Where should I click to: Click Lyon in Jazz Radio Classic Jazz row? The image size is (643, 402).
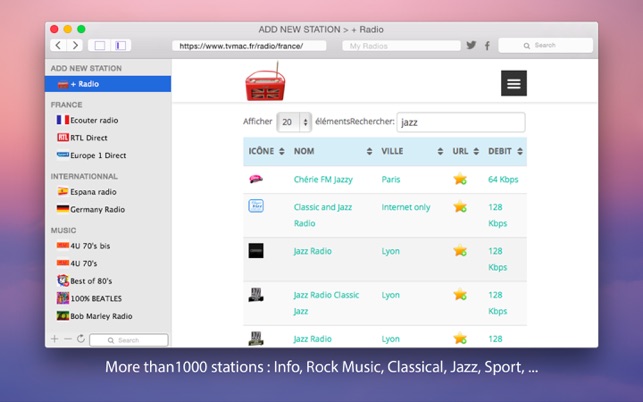(x=390, y=295)
